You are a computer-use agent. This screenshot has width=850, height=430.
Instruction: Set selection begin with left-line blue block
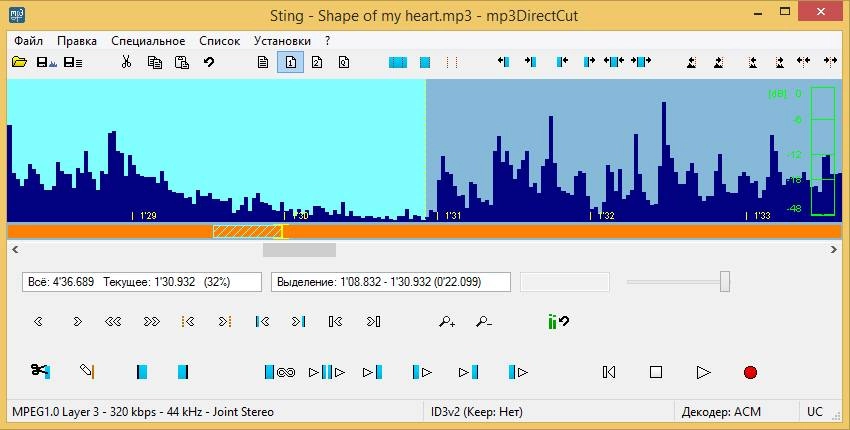pyautogui.click(x=141, y=372)
